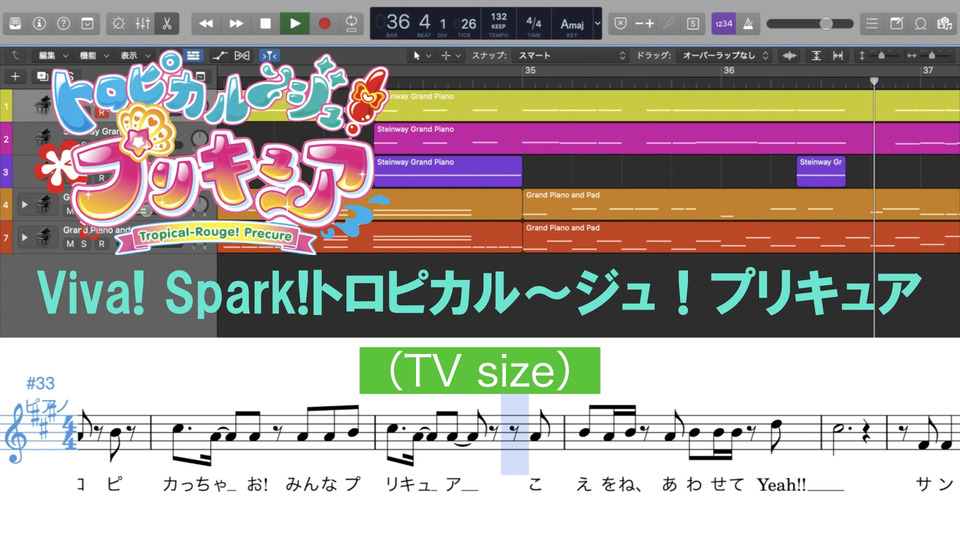This screenshot has width=960, height=540.
Task: Add a new track with plus button
Action: click(15, 77)
